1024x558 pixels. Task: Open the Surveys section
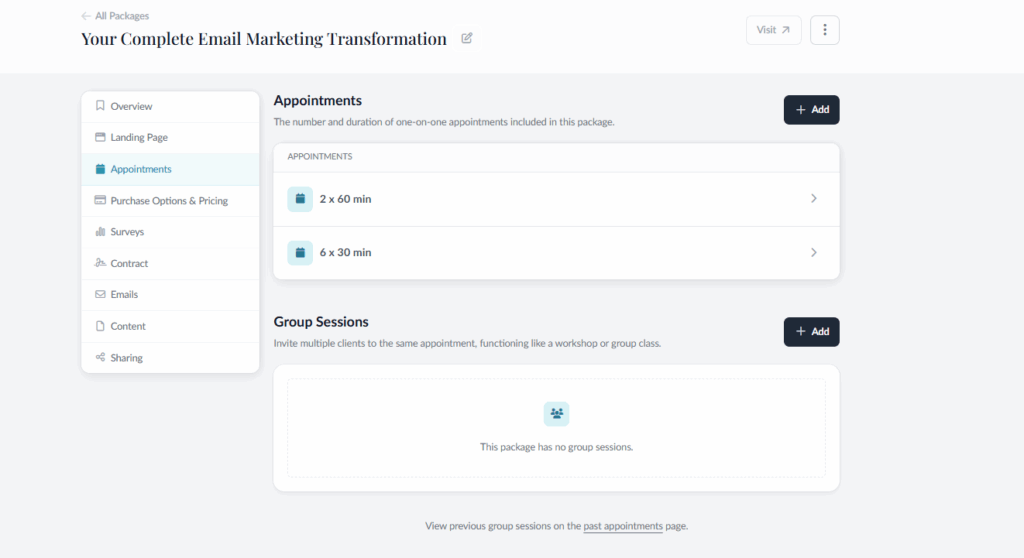coord(170,231)
